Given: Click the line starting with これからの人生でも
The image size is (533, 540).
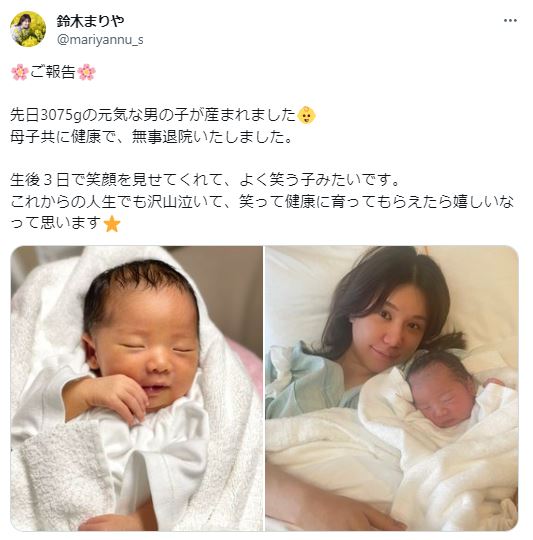Looking at the screenshot, I should [262, 202].
